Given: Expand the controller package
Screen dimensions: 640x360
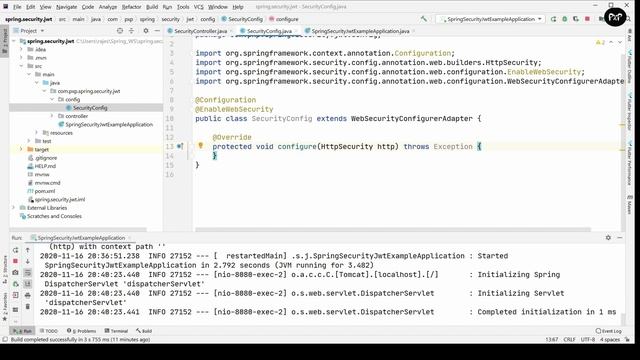Looking at the screenshot, I should pyautogui.click(x=52, y=116).
